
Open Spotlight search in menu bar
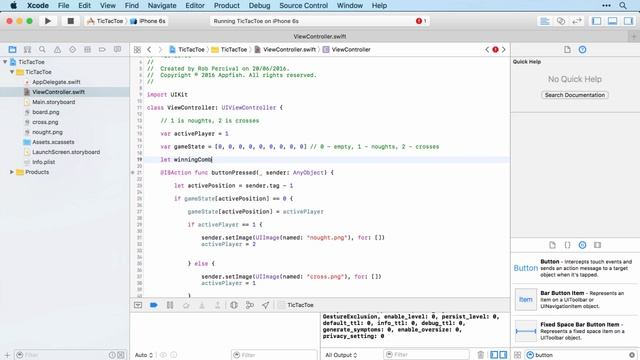[622, 5]
